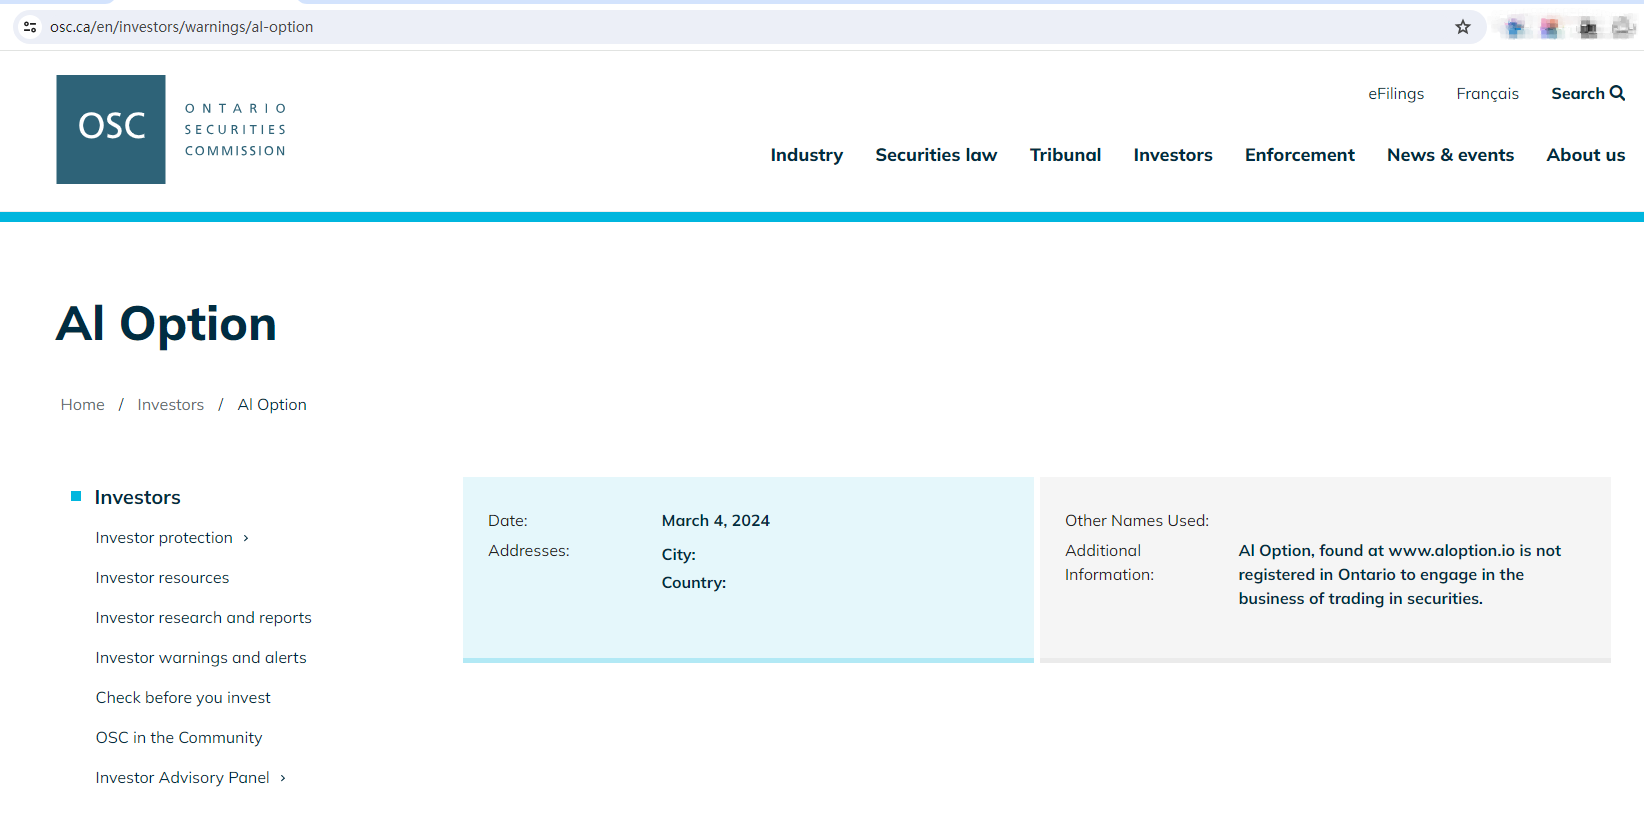Expand the Investor protection chevron
Viewport: 1644px width, 824px height.
tap(246, 538)
